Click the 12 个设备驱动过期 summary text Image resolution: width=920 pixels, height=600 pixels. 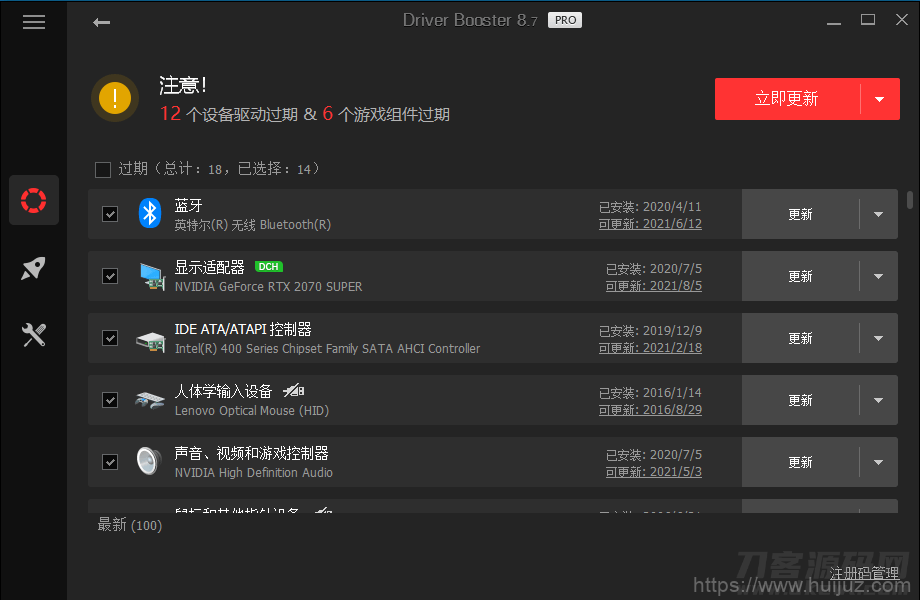coord(229,114)
